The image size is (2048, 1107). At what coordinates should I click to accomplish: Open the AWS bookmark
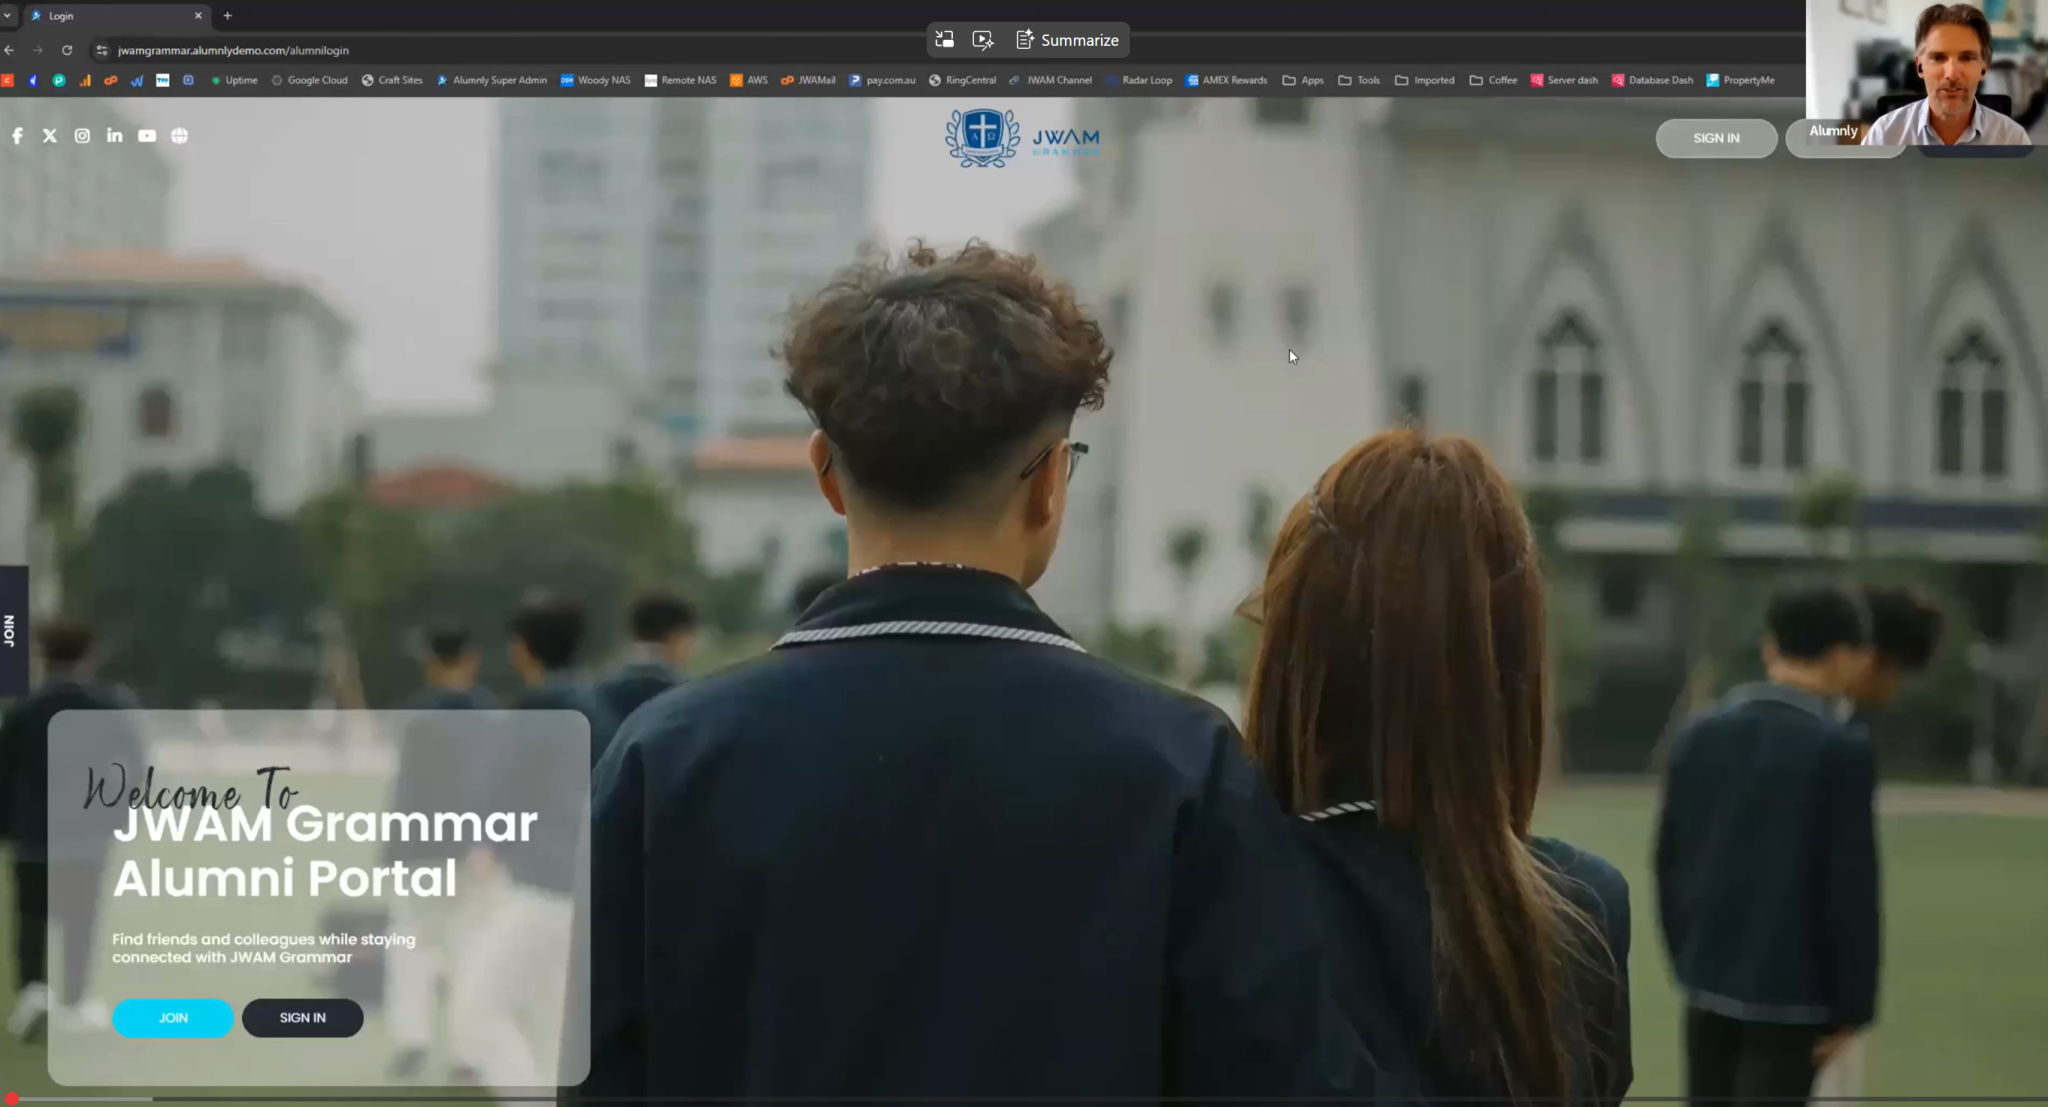(x=749, y=80)
